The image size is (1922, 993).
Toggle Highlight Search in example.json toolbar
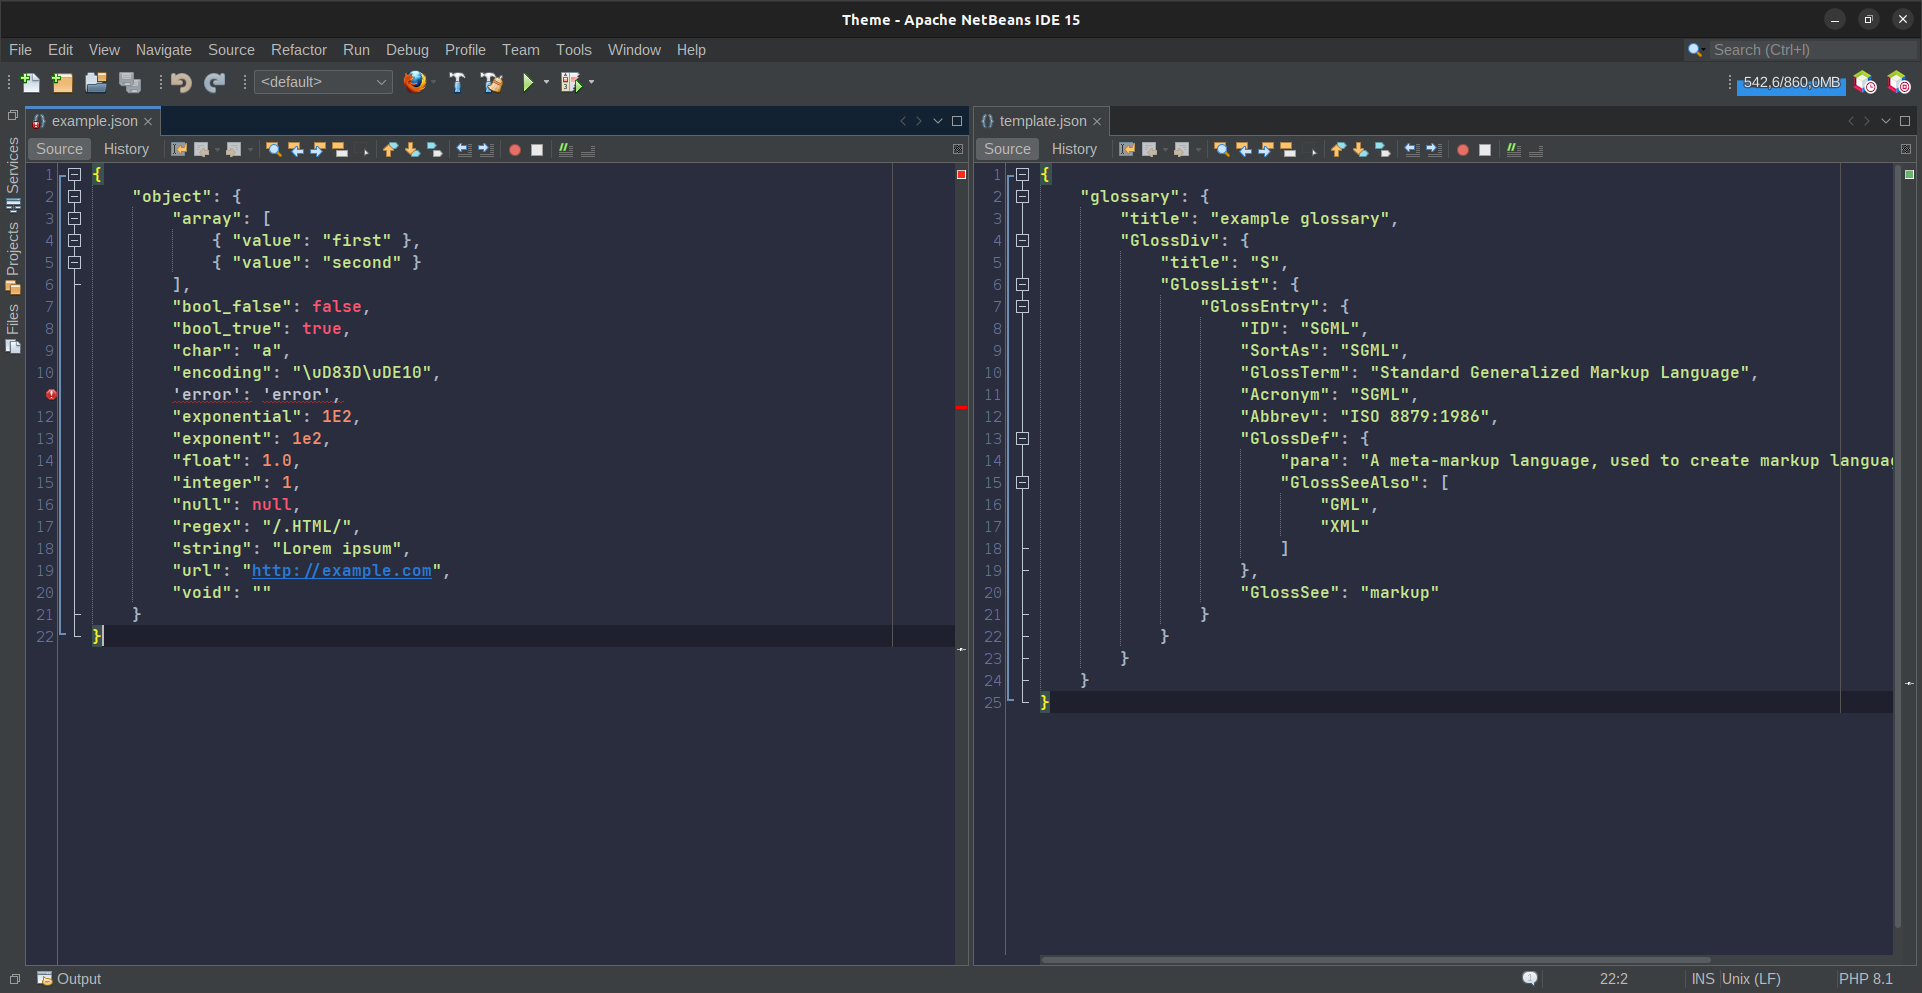tap(340, 150)
